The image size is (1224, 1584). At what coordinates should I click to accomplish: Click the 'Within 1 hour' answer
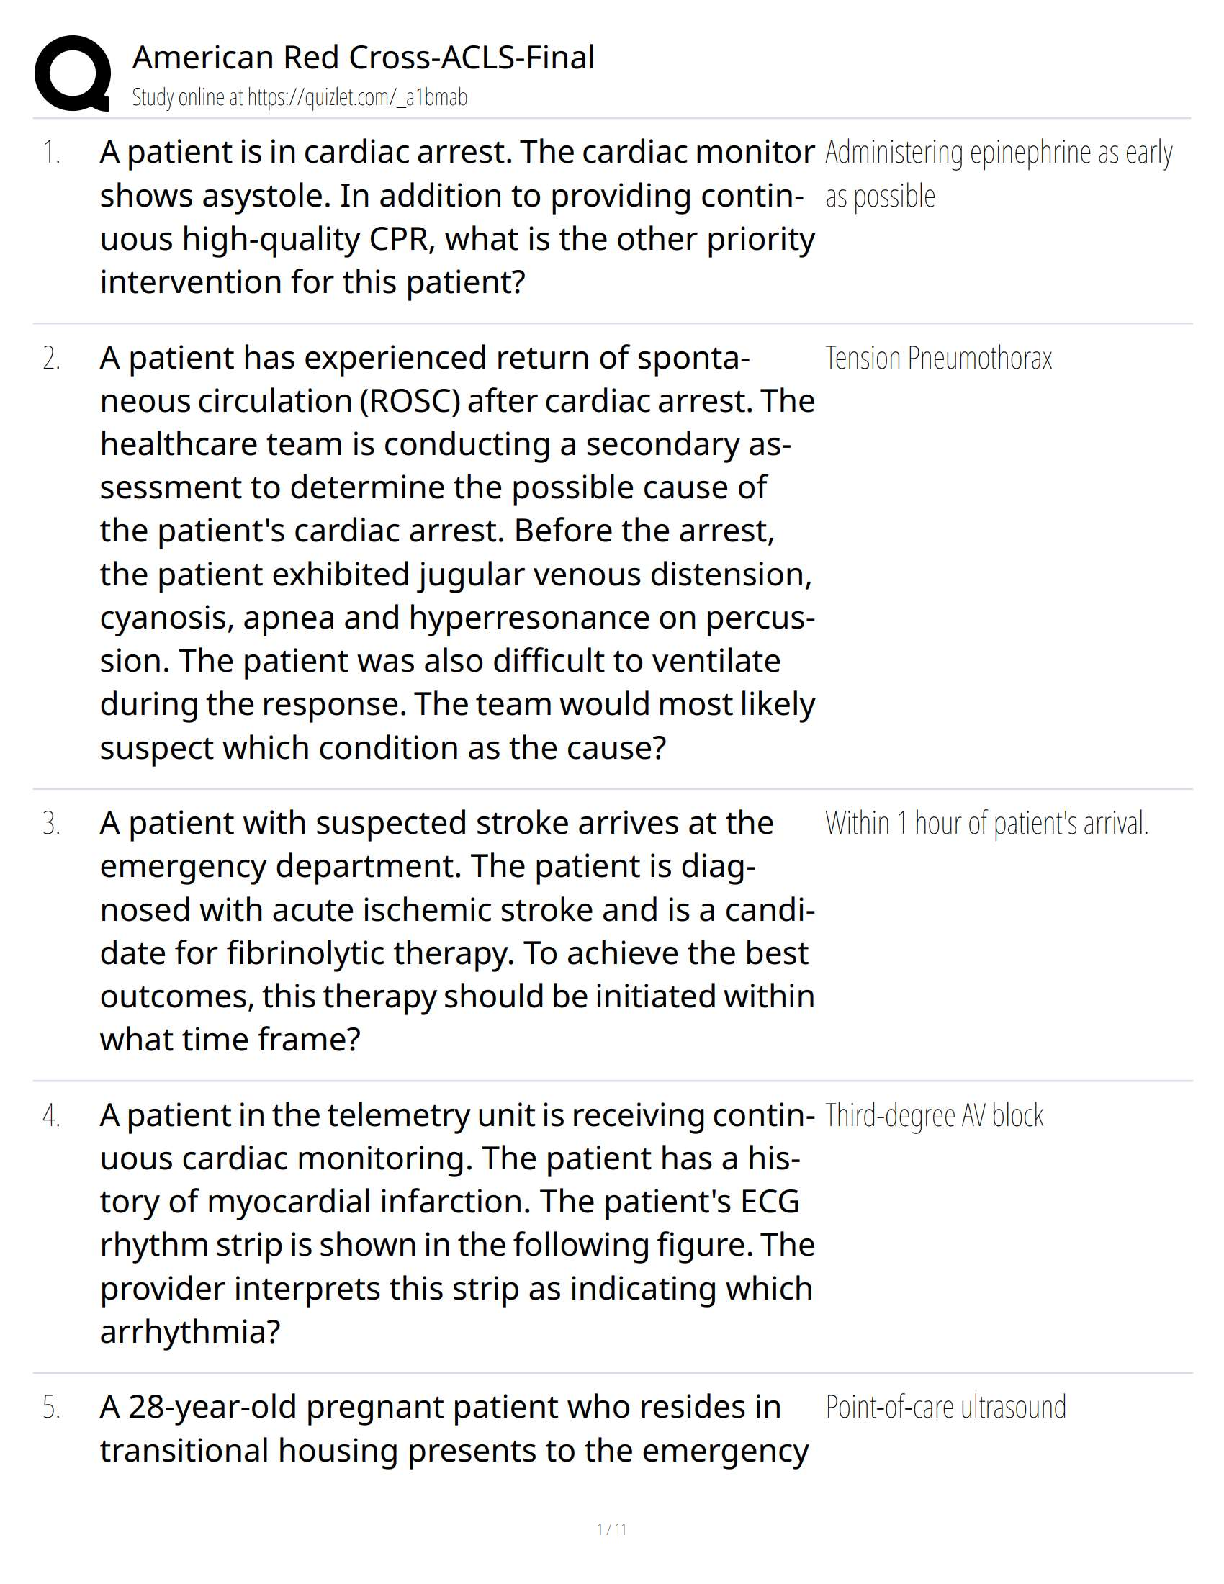tap(986, 824)
